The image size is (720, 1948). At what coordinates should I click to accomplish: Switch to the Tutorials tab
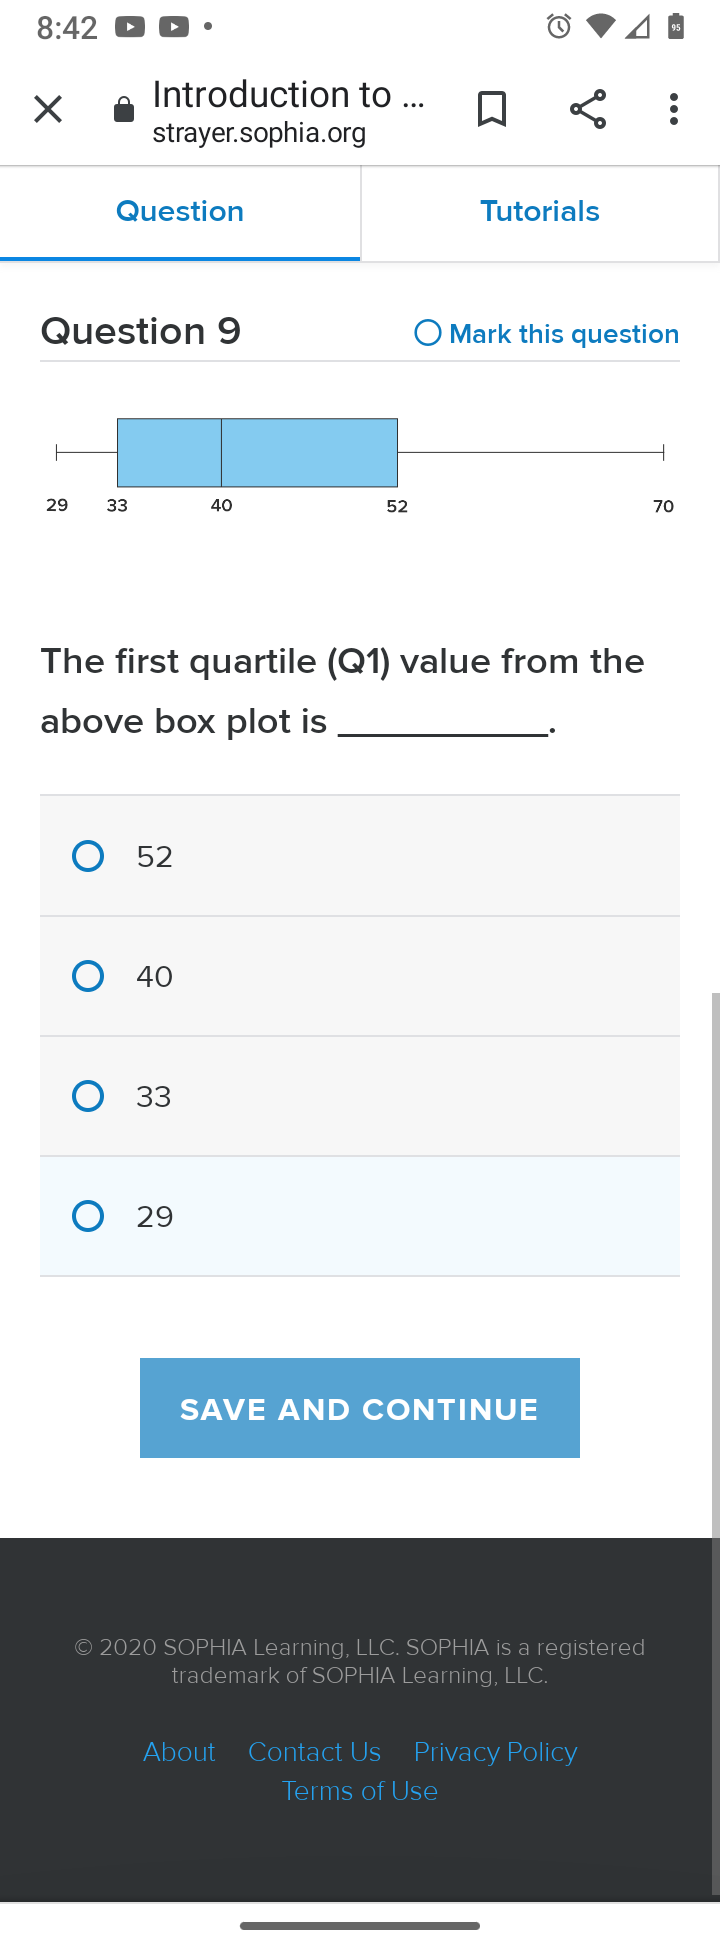tap(540, 212)
